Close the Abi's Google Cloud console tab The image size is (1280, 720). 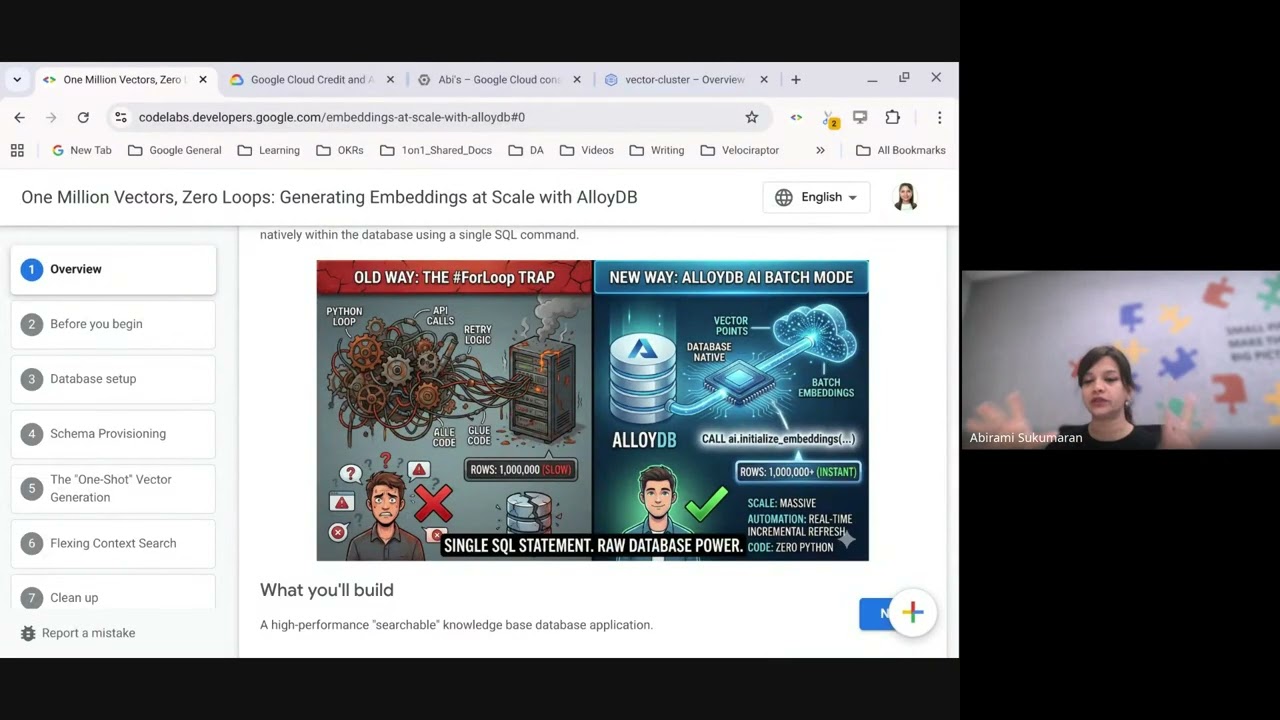click(577, 79)
